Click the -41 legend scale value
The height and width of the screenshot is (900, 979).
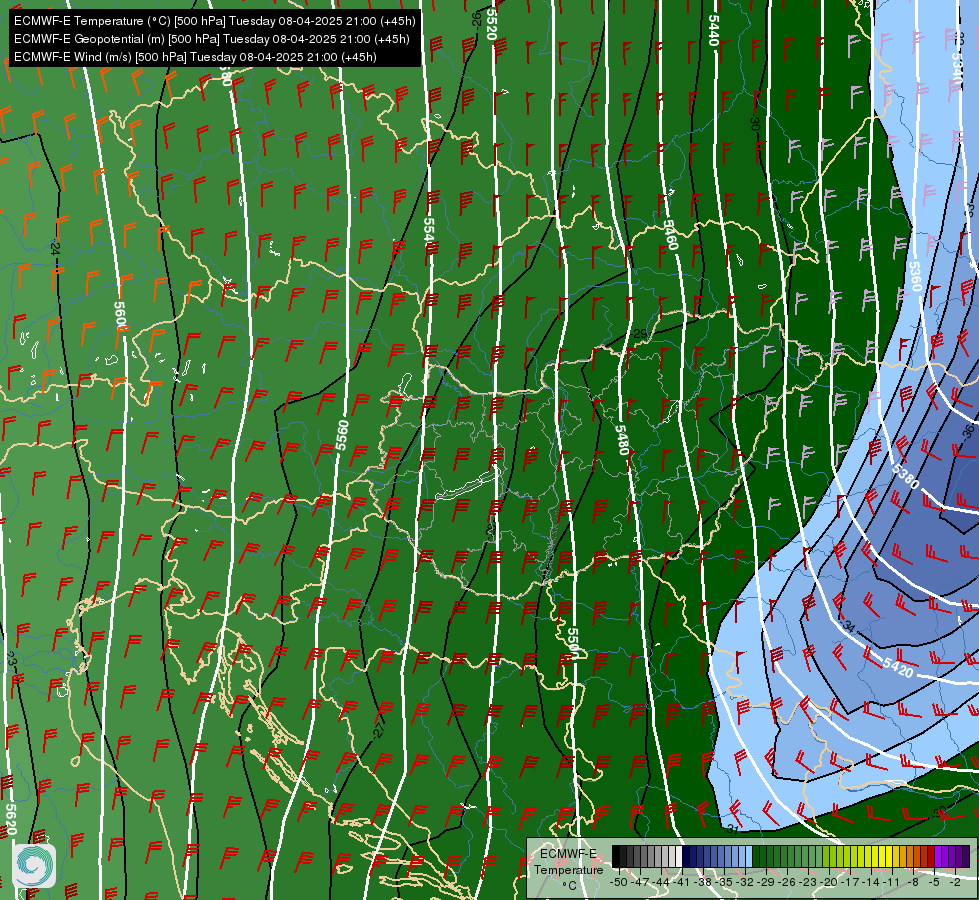click(681, 882)
